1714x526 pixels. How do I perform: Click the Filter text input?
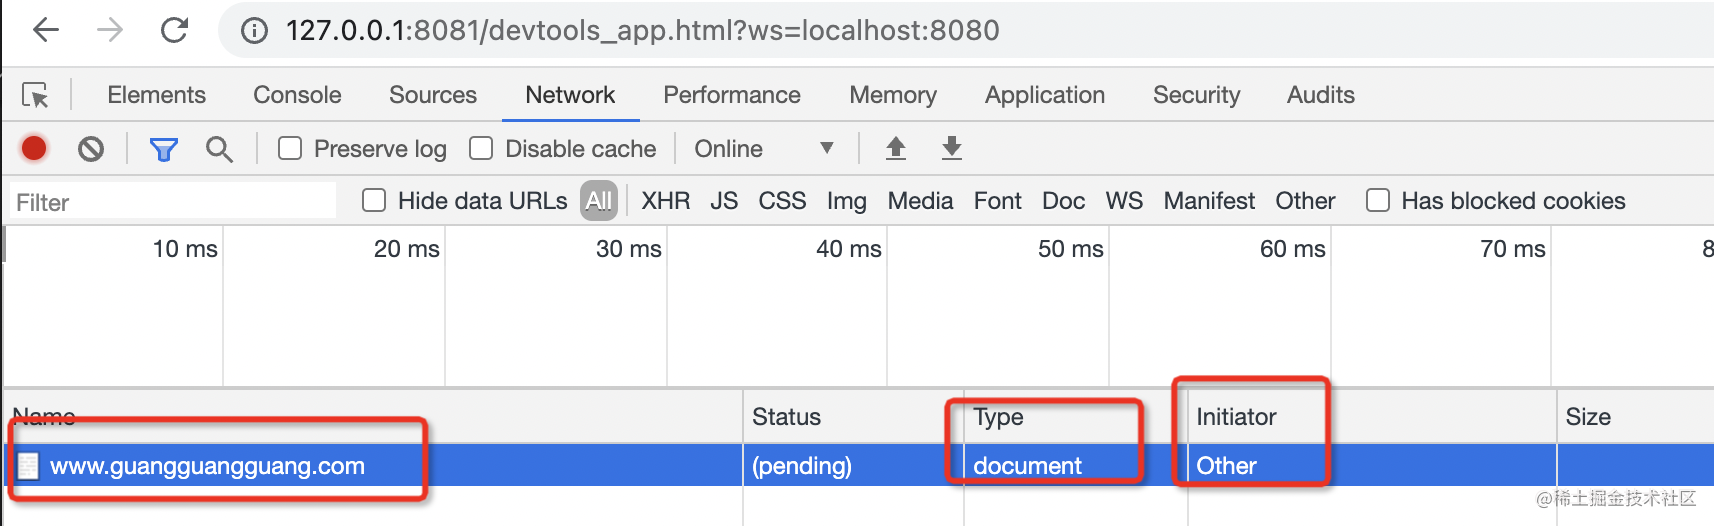pyautogui.click(x=174, y=202)
